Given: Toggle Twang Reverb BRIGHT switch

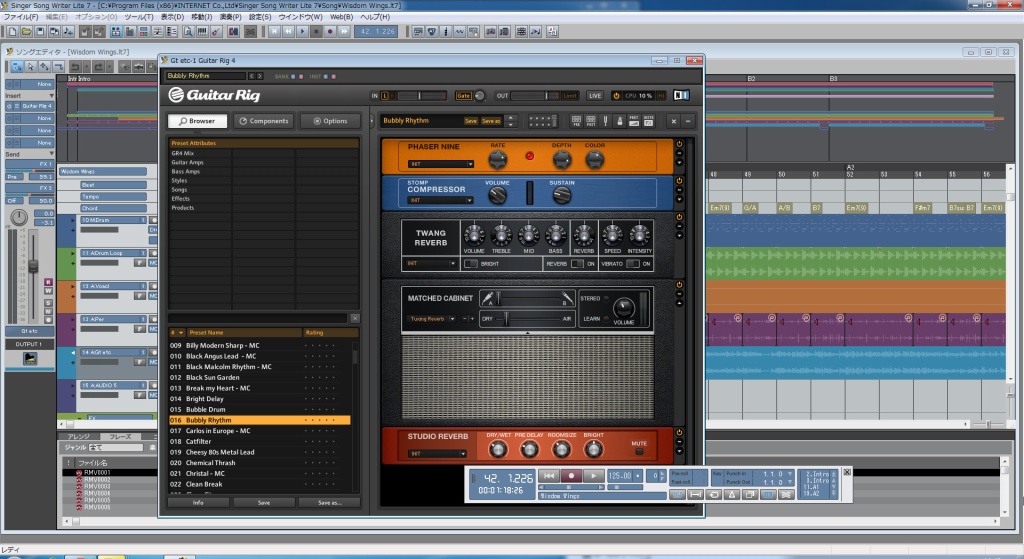Looking at the screenshot, I should (x=471, y=264).
